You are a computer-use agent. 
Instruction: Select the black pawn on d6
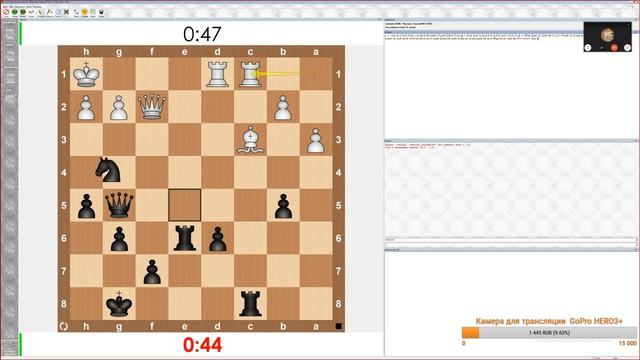point(217,239)
